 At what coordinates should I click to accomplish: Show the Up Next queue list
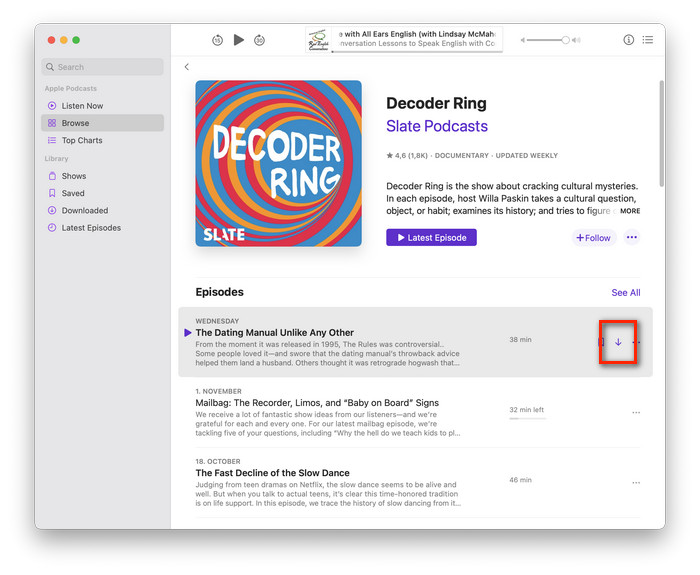(x=648, y=40)
